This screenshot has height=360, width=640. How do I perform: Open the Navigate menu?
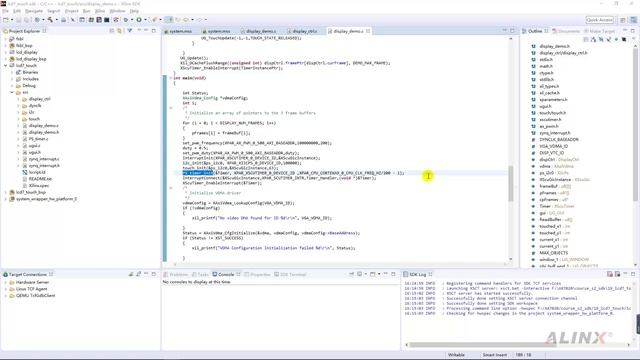34,11
